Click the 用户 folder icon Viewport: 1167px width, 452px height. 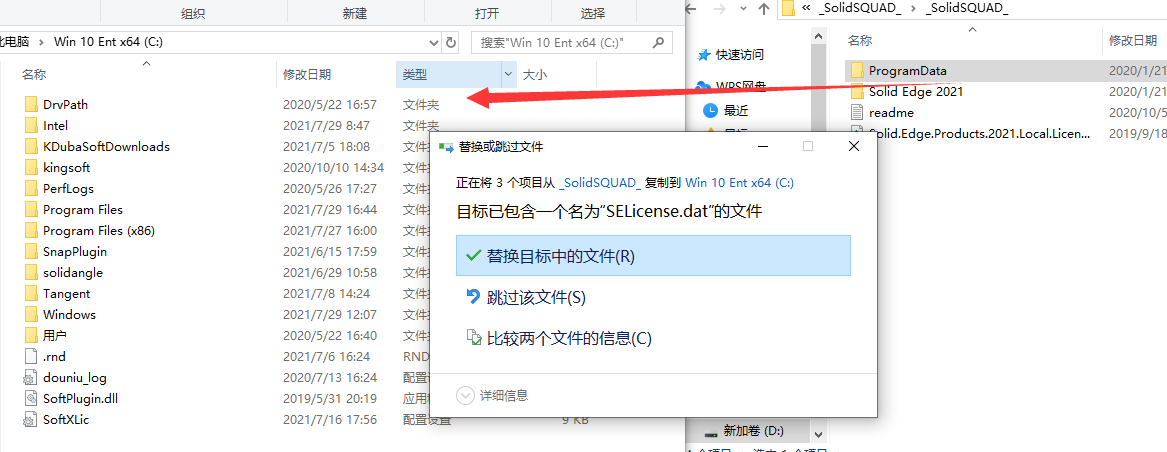(x=31, y=335)
